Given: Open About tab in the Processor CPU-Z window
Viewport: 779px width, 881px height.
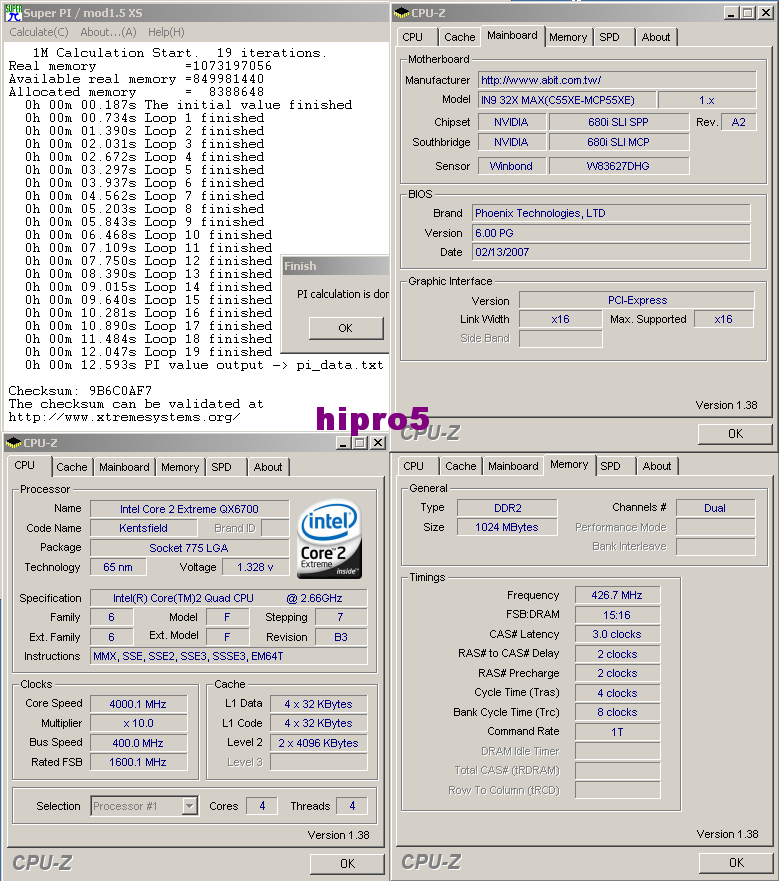Looking at the screenshot, I should point(268,467).
